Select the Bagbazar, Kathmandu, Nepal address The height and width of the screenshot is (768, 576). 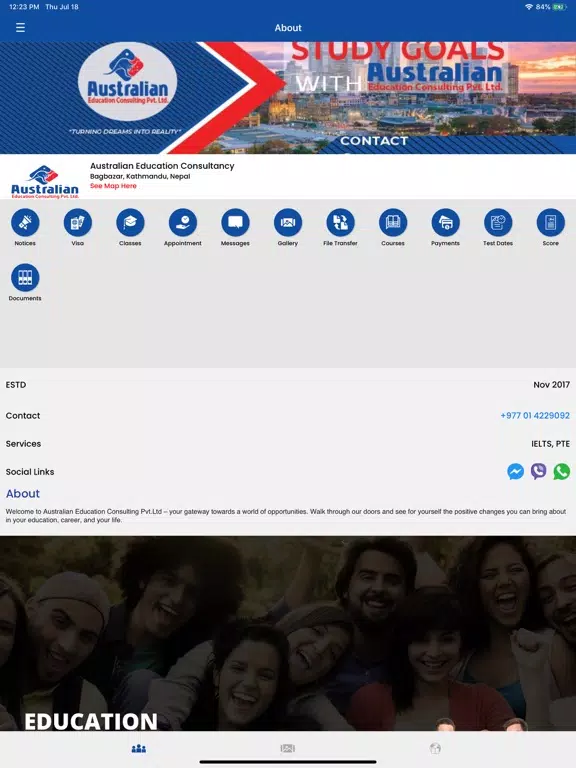pyautogui.click(x=140, y=176)
